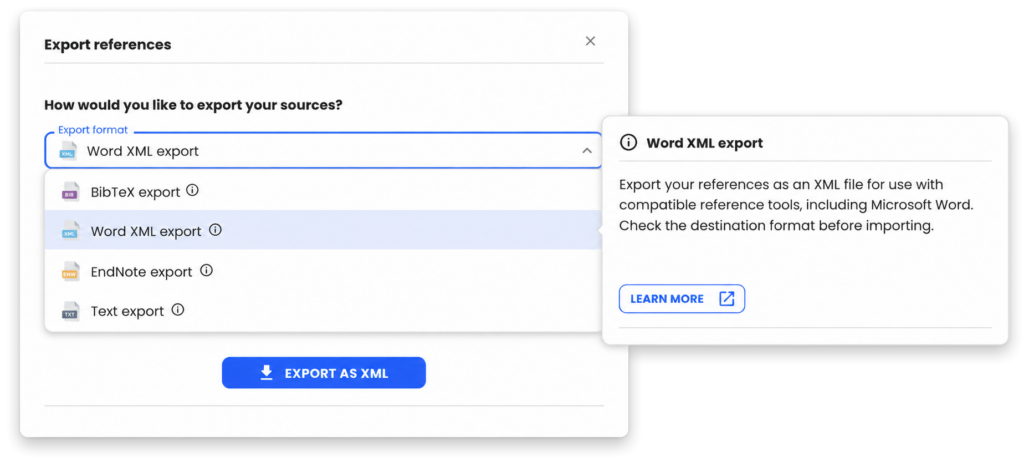Open info icon beside Text export
Screen dimensions: 1024x472
tap(178, 310)
